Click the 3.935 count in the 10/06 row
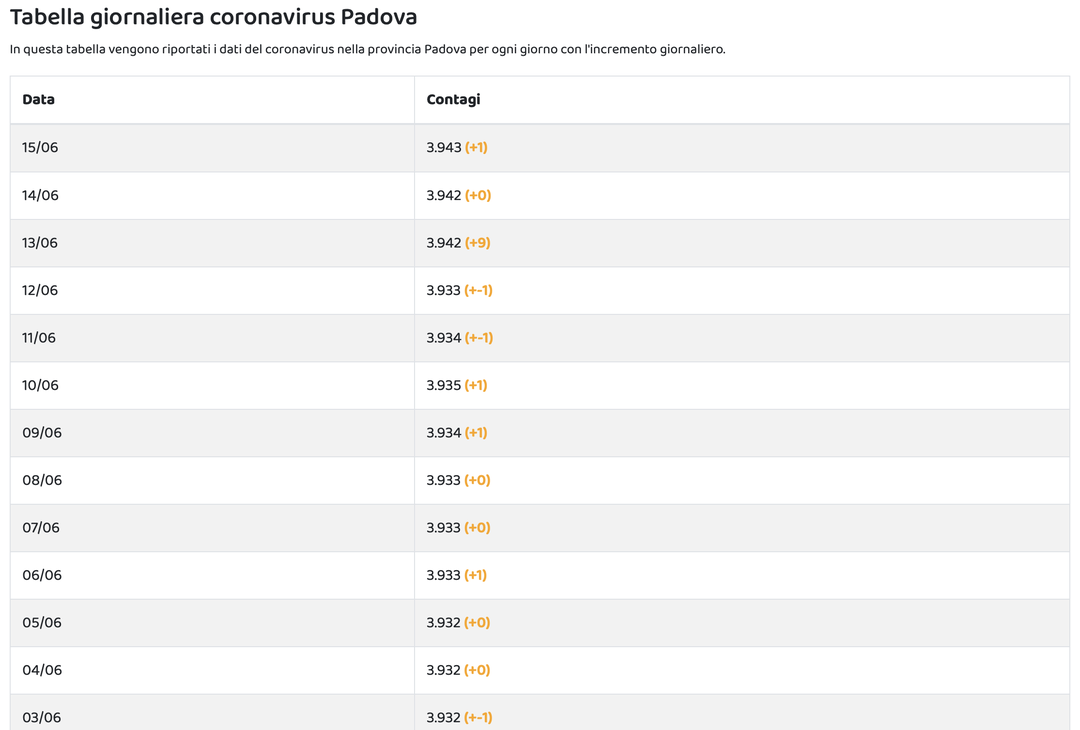Viewport: 1080px width, 730px height. 444,386
